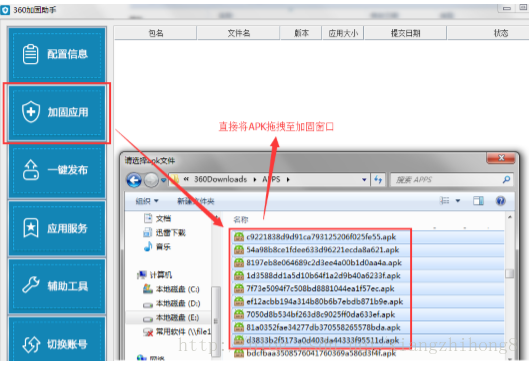Minimize the 360加固助手 window
Screen dimensions: 529x365
tap(506, 8)
